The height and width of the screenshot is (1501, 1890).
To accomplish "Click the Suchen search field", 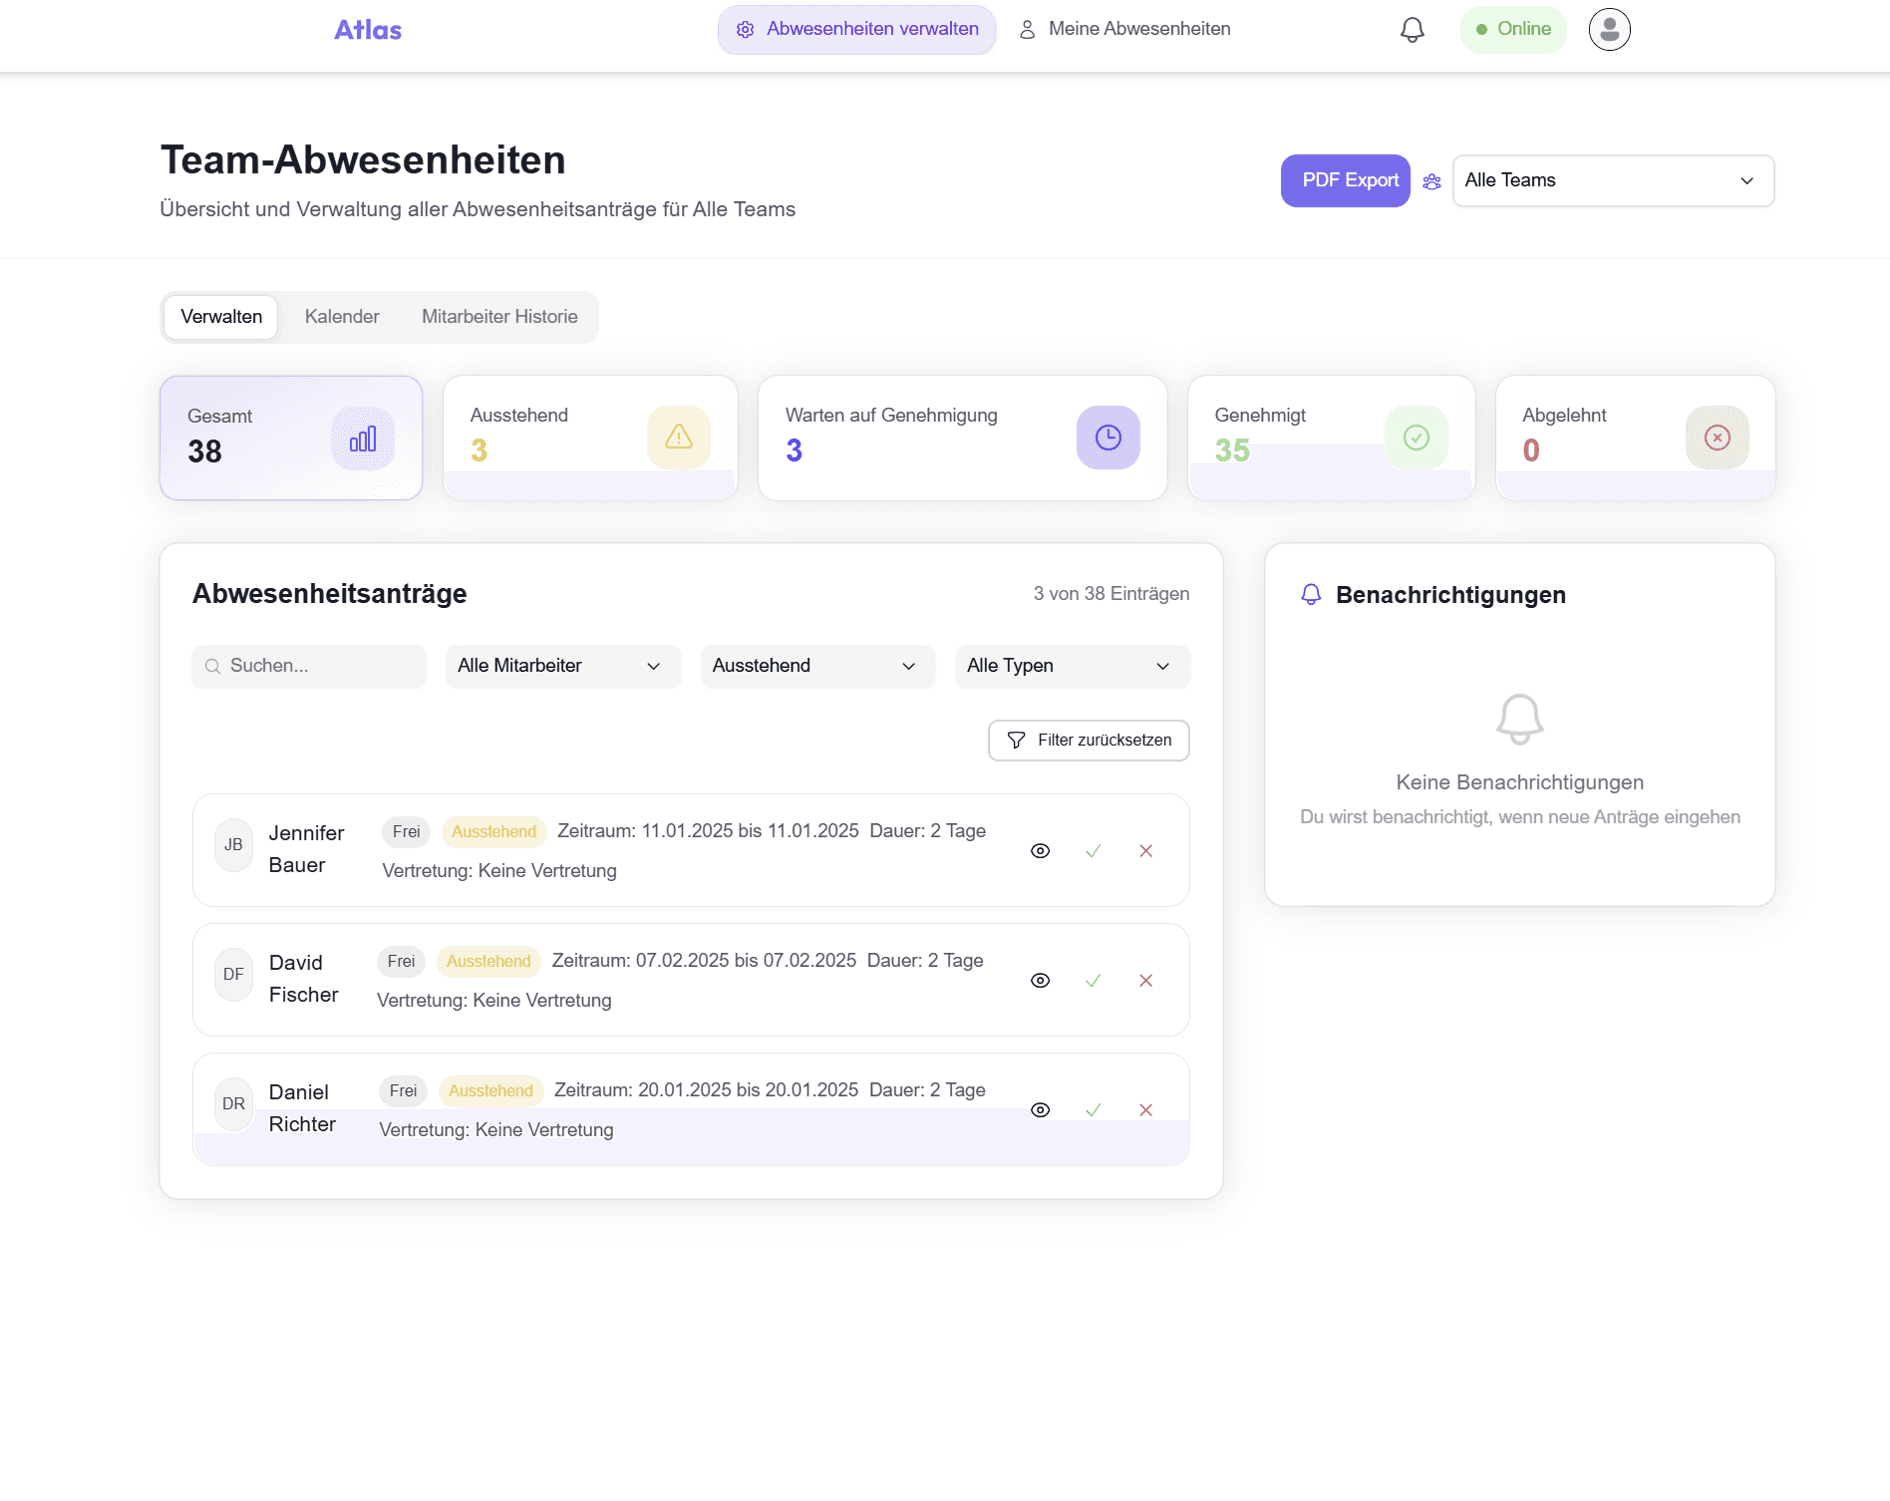I will coord(308,666).
